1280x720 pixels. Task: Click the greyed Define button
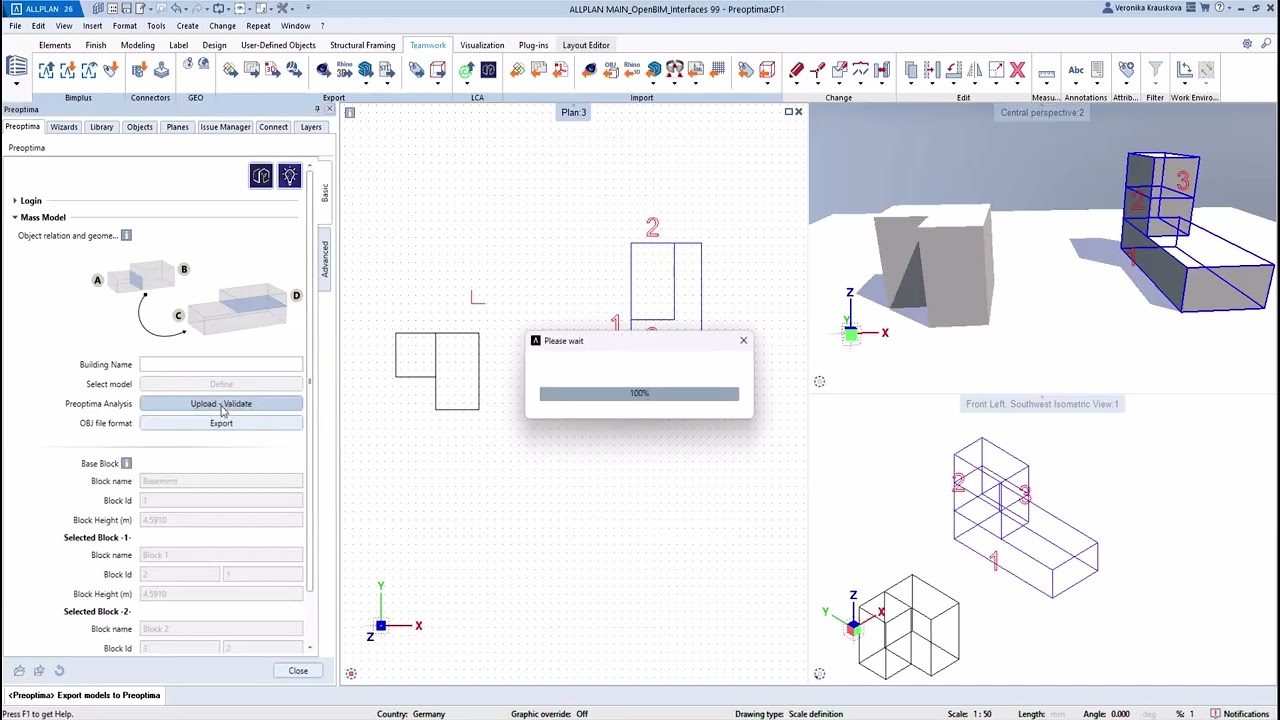[221, 384]
